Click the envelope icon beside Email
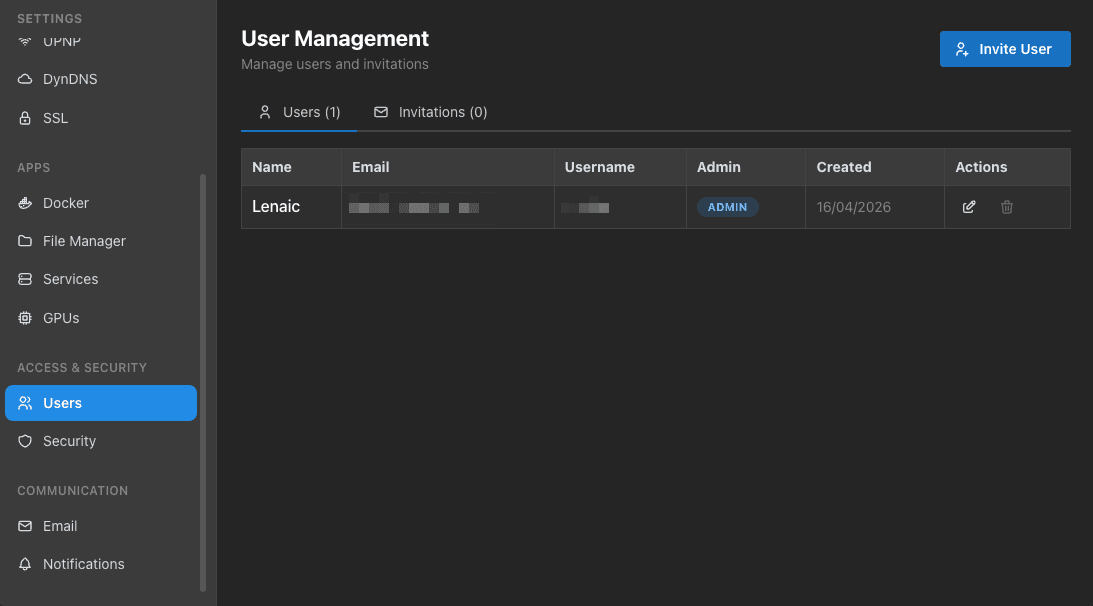This screenshot has width=1093, height=606. (25, 526)
